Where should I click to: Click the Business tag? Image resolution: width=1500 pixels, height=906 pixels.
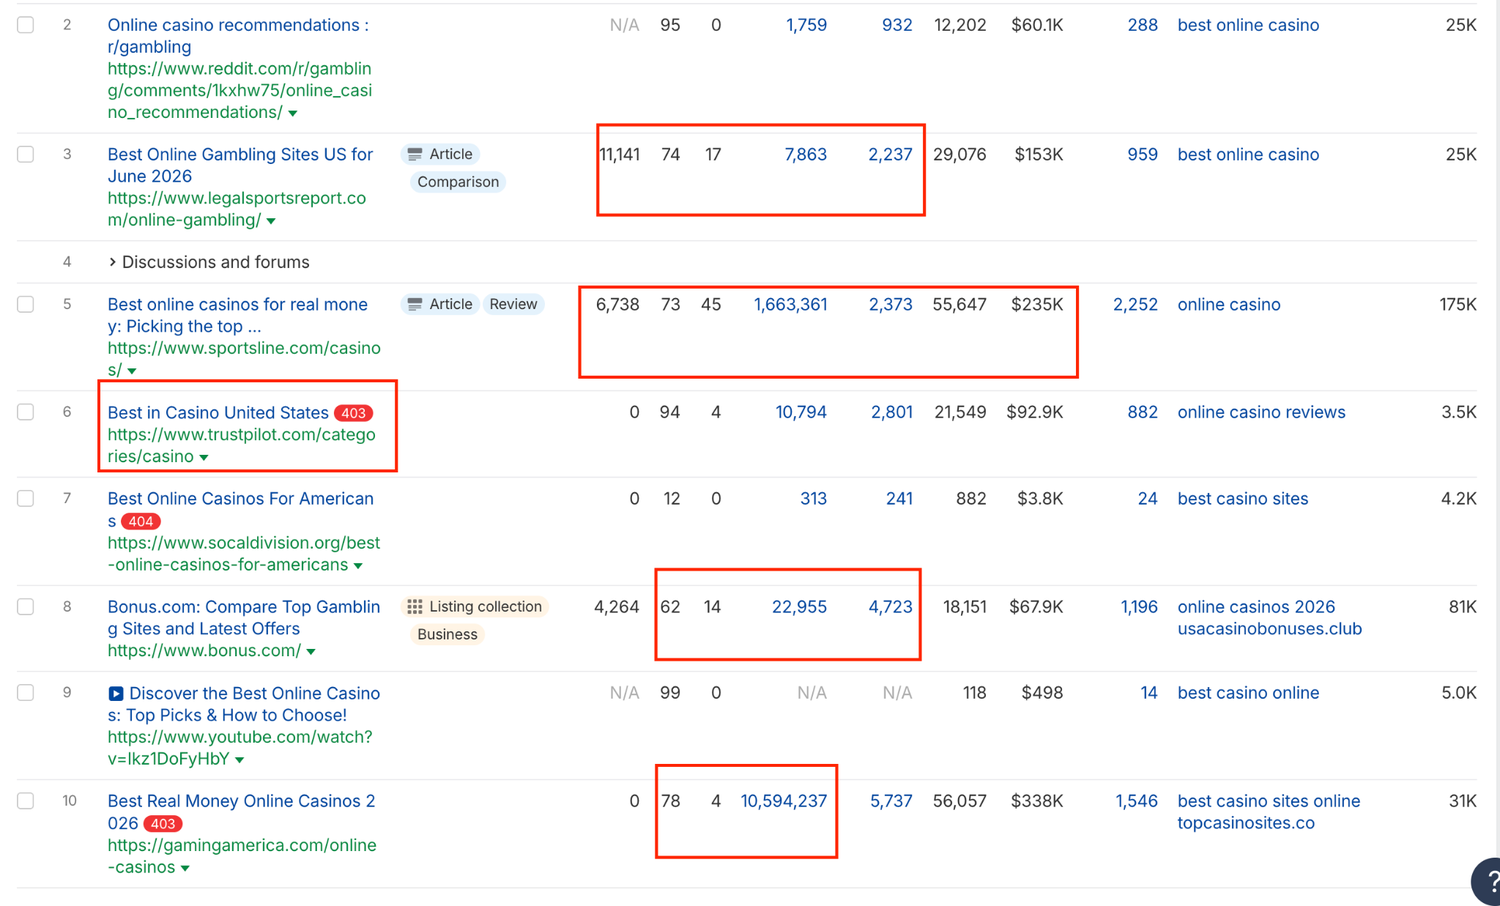tap(447, 634)
